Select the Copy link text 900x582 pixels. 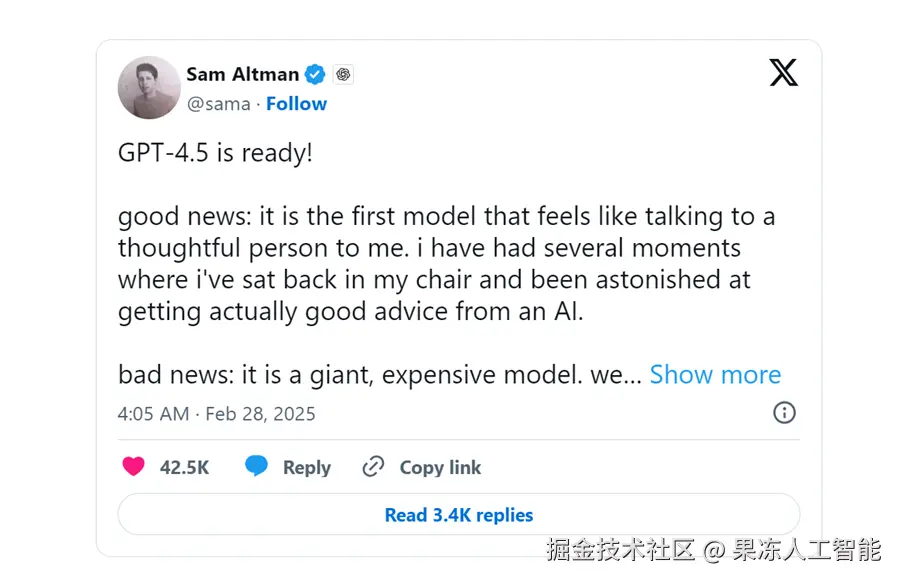pos(440,467)
